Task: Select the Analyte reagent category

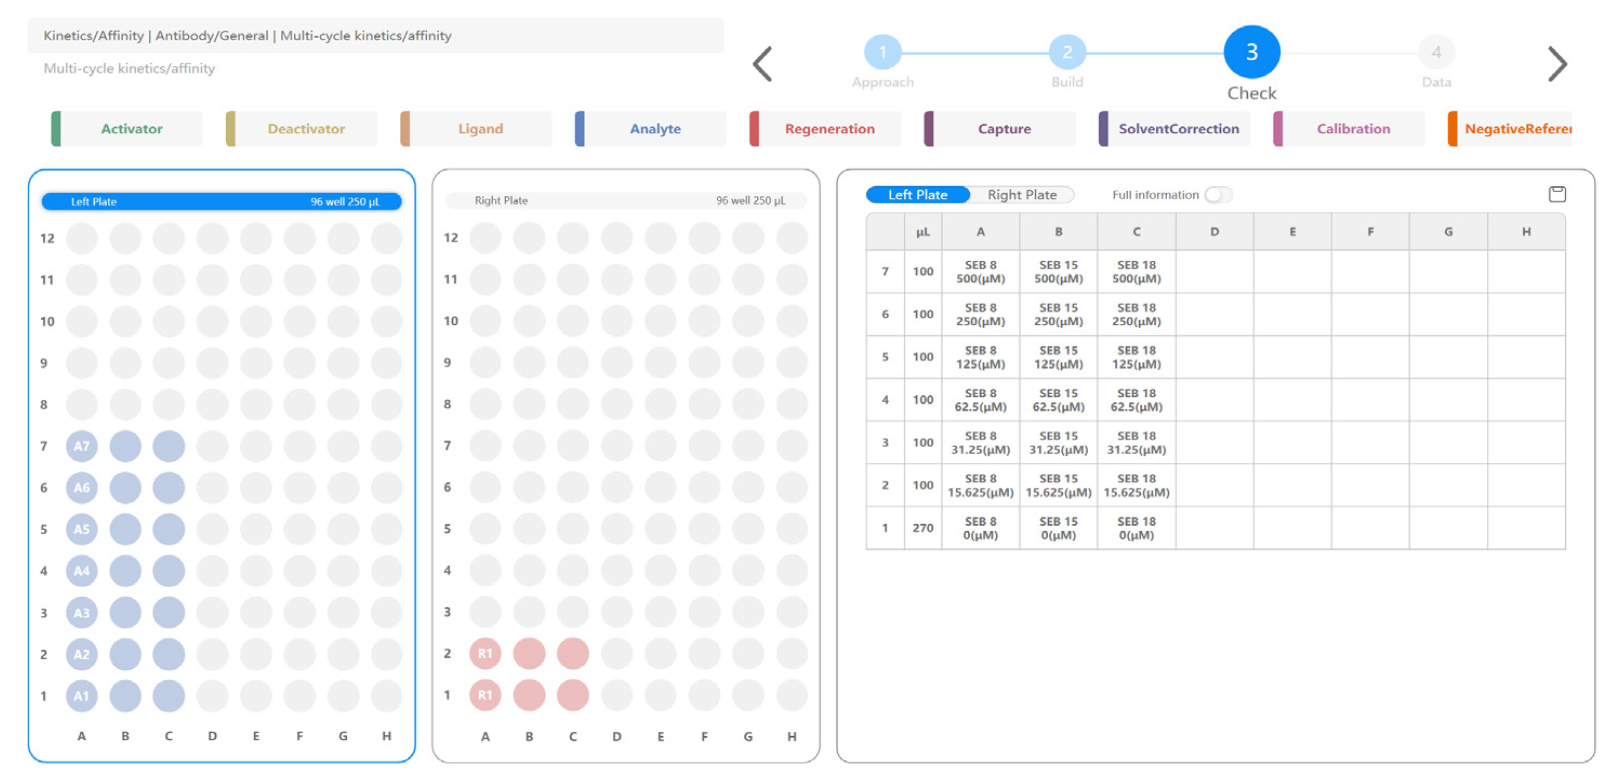Action: pos(654,129)
